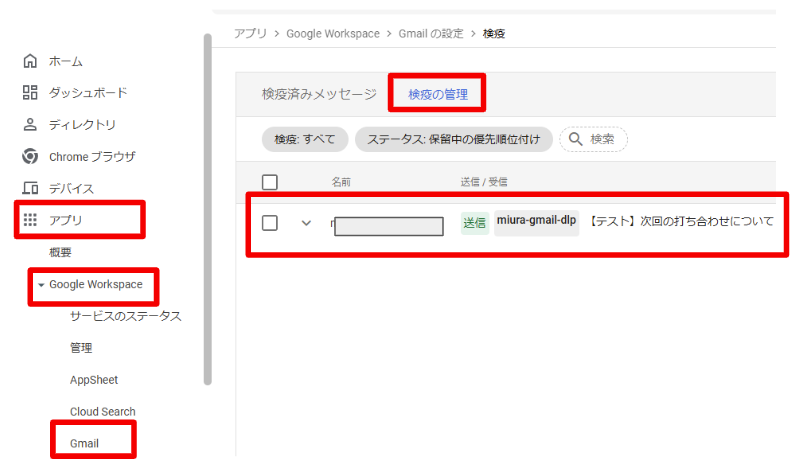
Task: Click the アプリ breadcrumb link
Action: tap(250, 33)
